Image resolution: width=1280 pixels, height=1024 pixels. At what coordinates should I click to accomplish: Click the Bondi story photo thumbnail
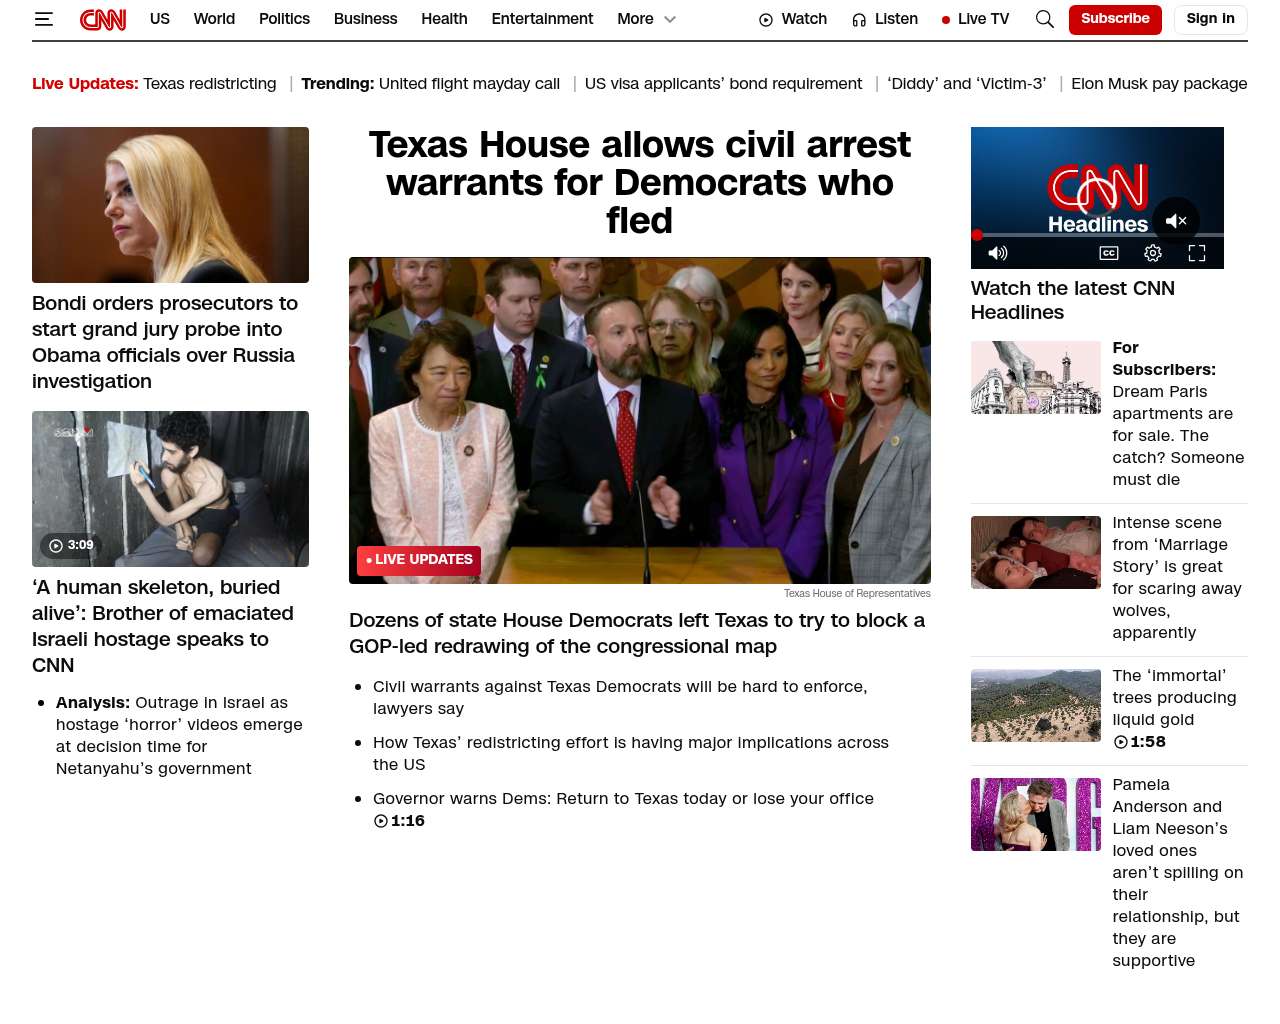pyautogui.click(x=170, y=205)
